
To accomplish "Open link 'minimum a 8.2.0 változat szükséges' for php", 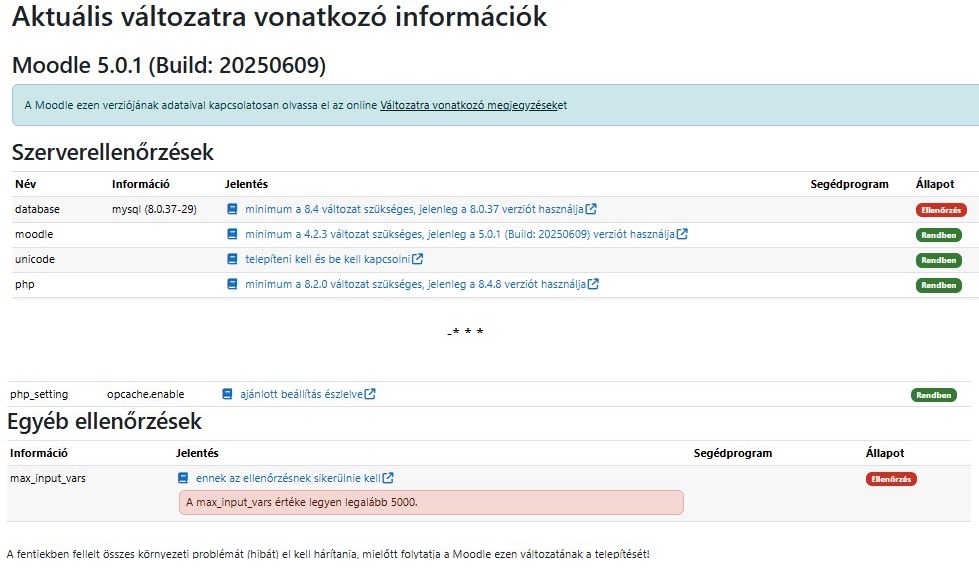I will click(415, 284).
